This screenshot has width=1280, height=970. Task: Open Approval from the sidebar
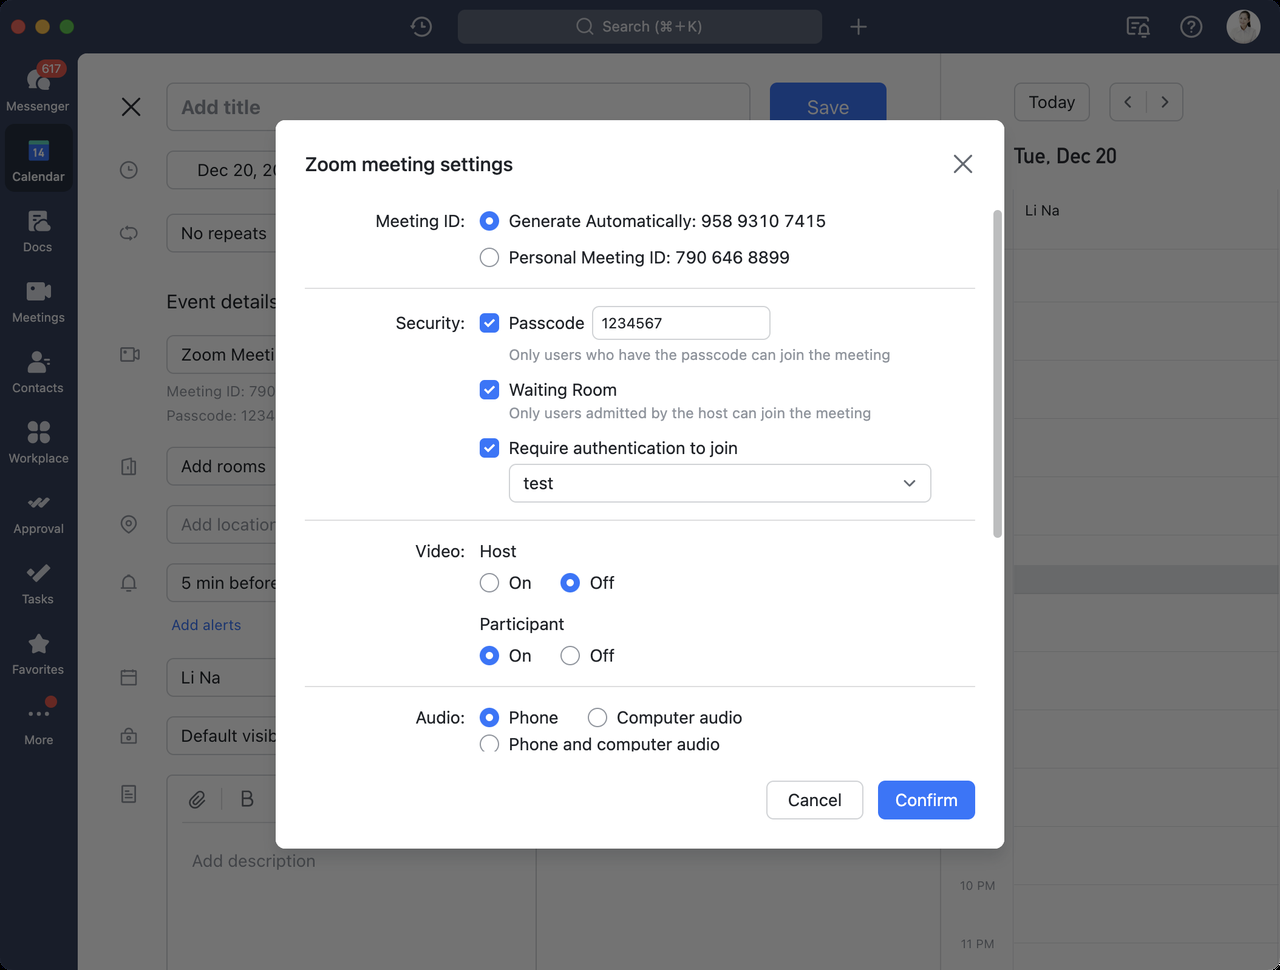tap(38, 511)
